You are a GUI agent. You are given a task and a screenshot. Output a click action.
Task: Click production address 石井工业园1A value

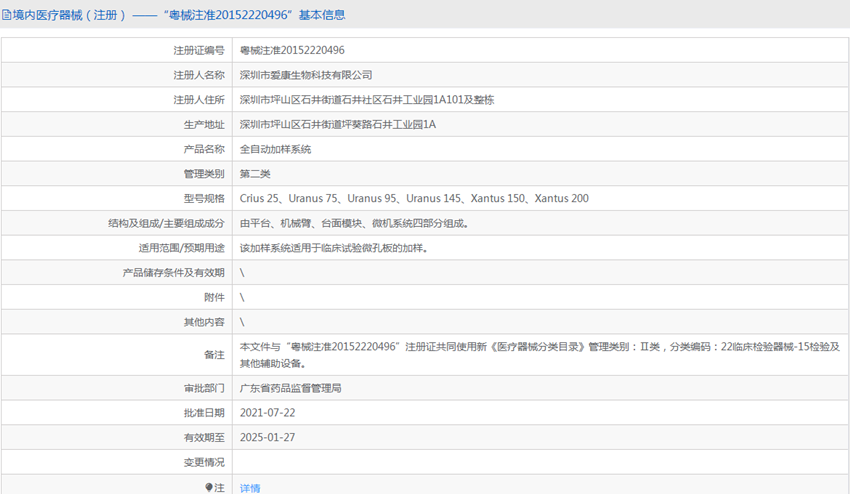pyautogui.click(x=338, y=125)
